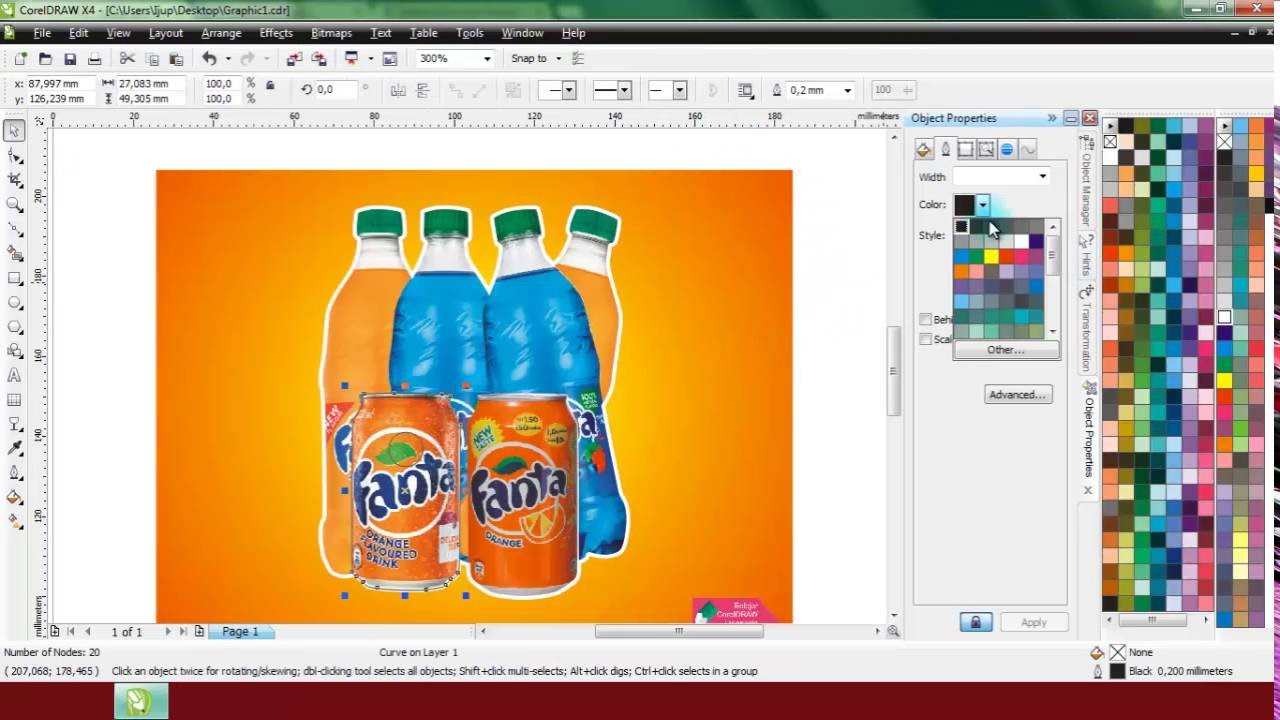
Task: Open the File menu
Action: (x=42, y=33)
